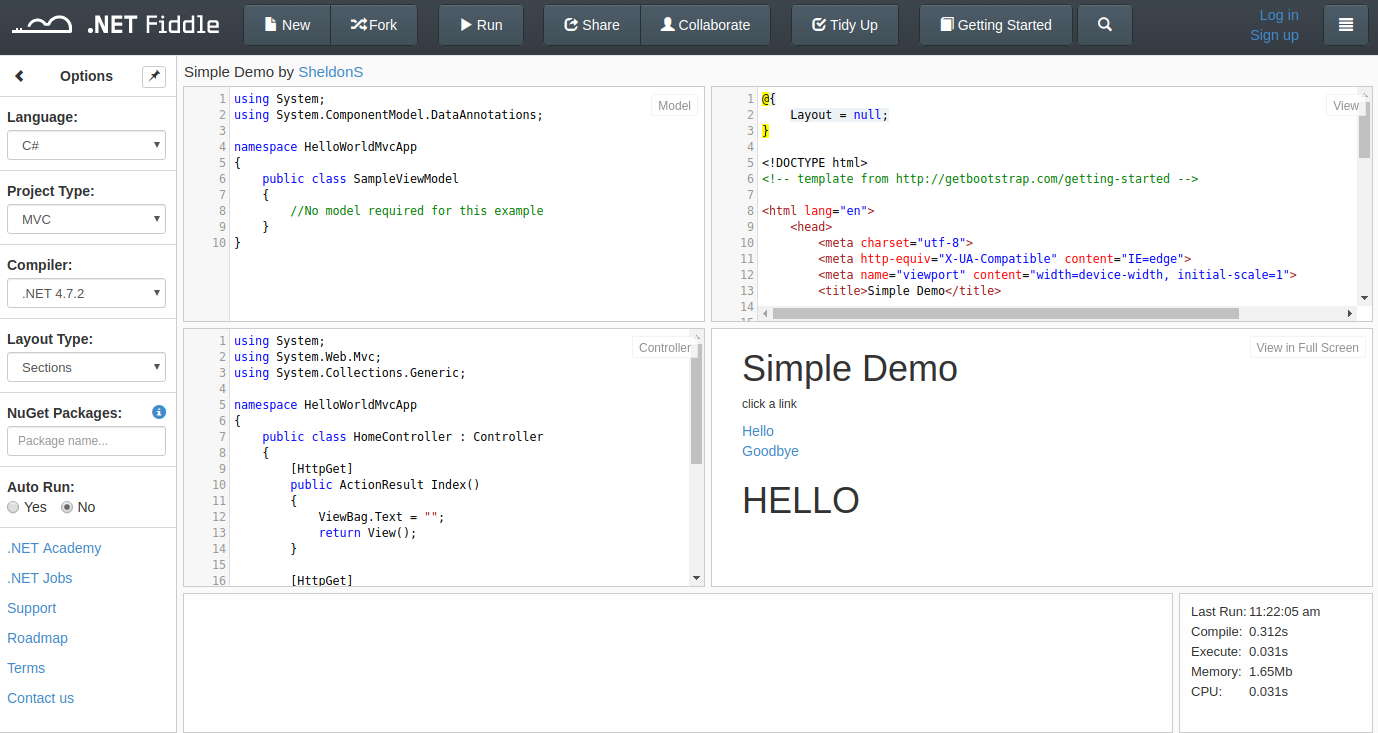The width and height of the screenshot is (1378, 733).
Task: Tidy Up the code formatting
Action: [844, 25]
